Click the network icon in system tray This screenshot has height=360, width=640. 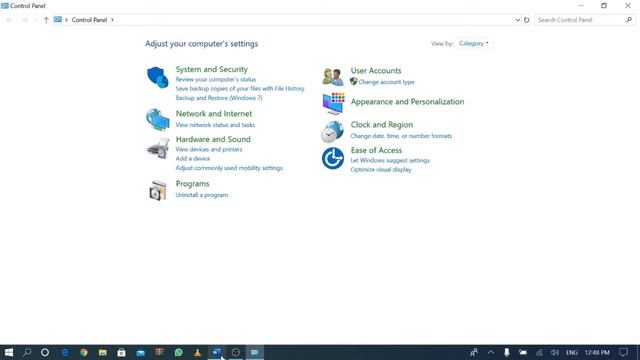[539, 352]
